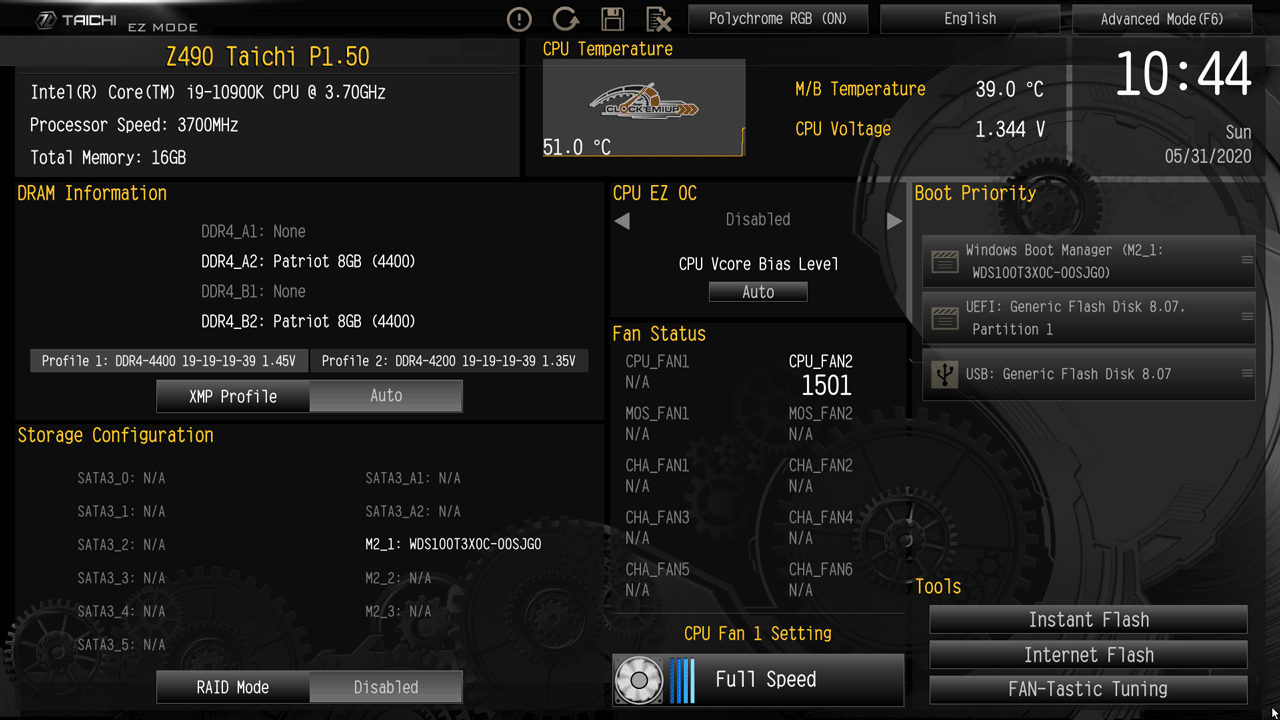Click left arrow next to CPU EZ OC
The image size is (1280, 720).
click(622, 221)
